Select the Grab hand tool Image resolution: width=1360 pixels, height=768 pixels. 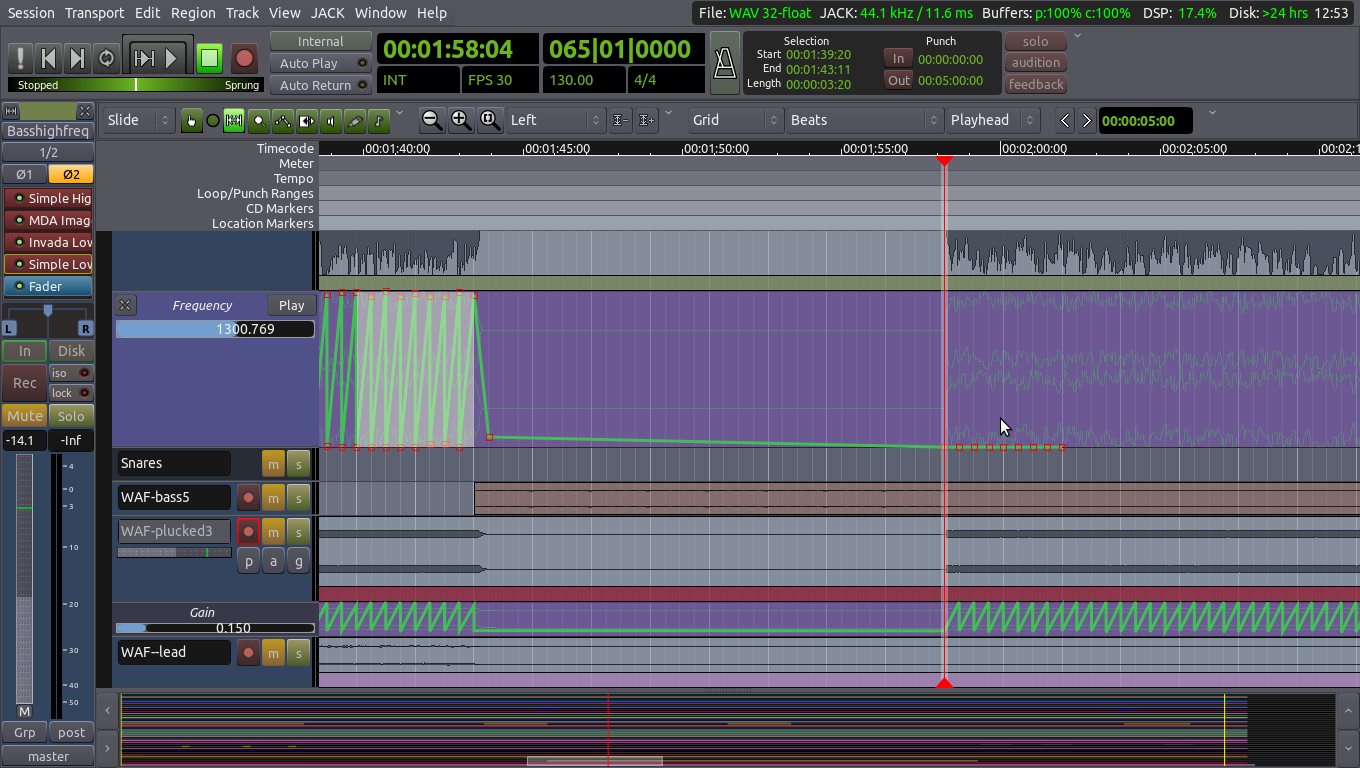click(x=191, y=120)
